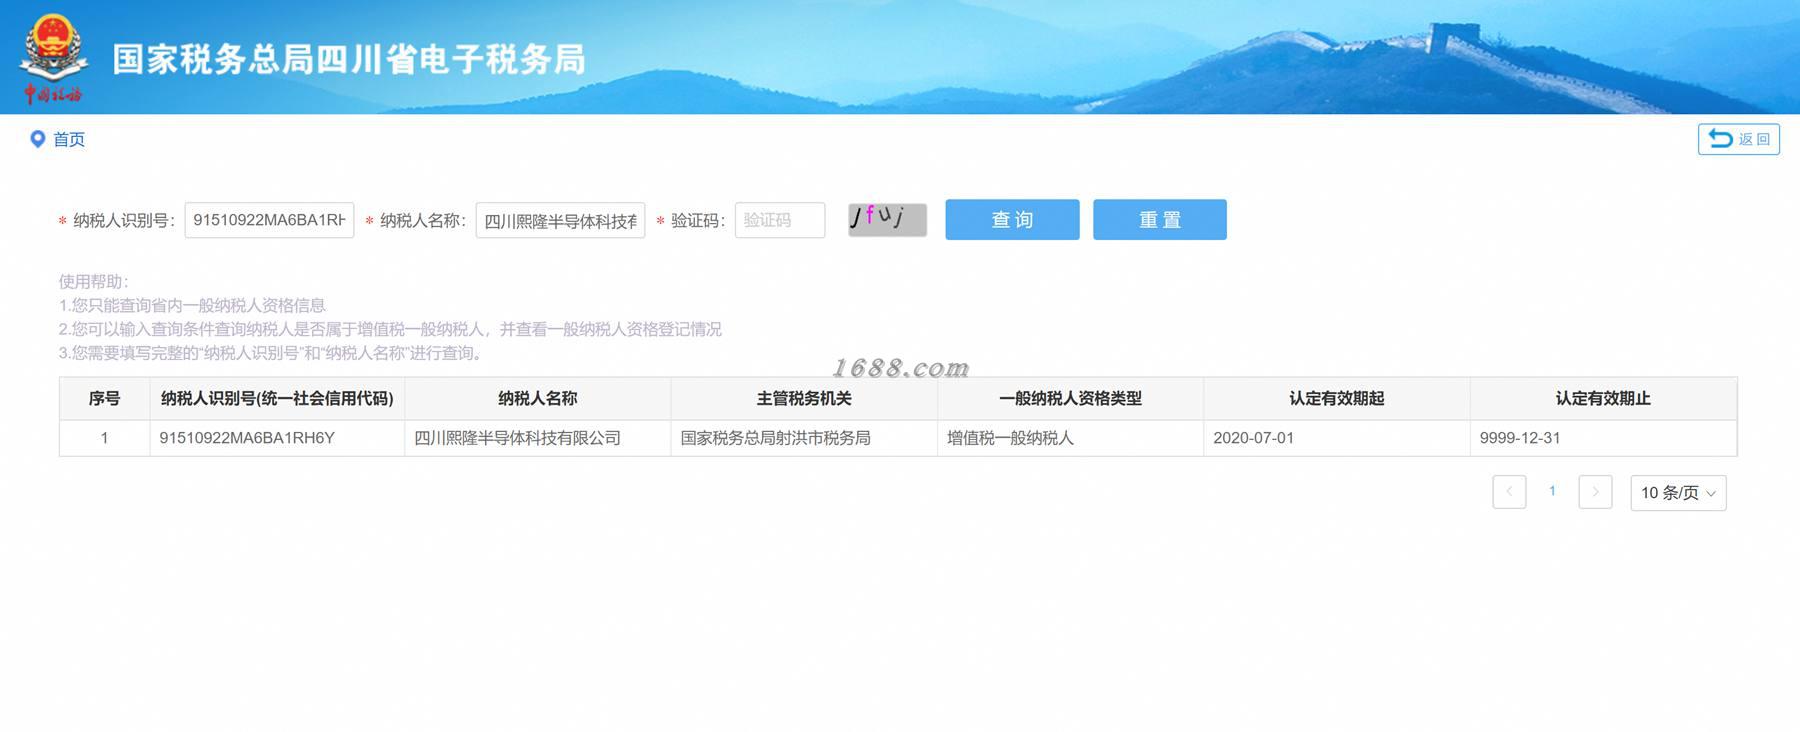Click the 一般纳税人资格类型 column header
The height and width of the screenshot is (732, 1800).
click(1070, 398)
